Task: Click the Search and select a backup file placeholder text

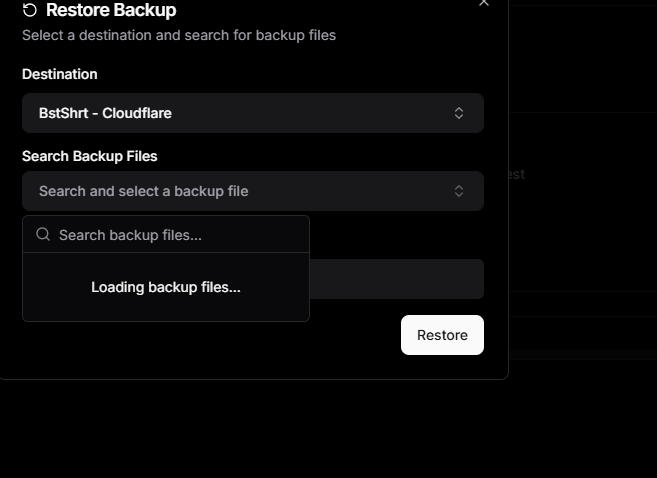Action: (143, 191)
